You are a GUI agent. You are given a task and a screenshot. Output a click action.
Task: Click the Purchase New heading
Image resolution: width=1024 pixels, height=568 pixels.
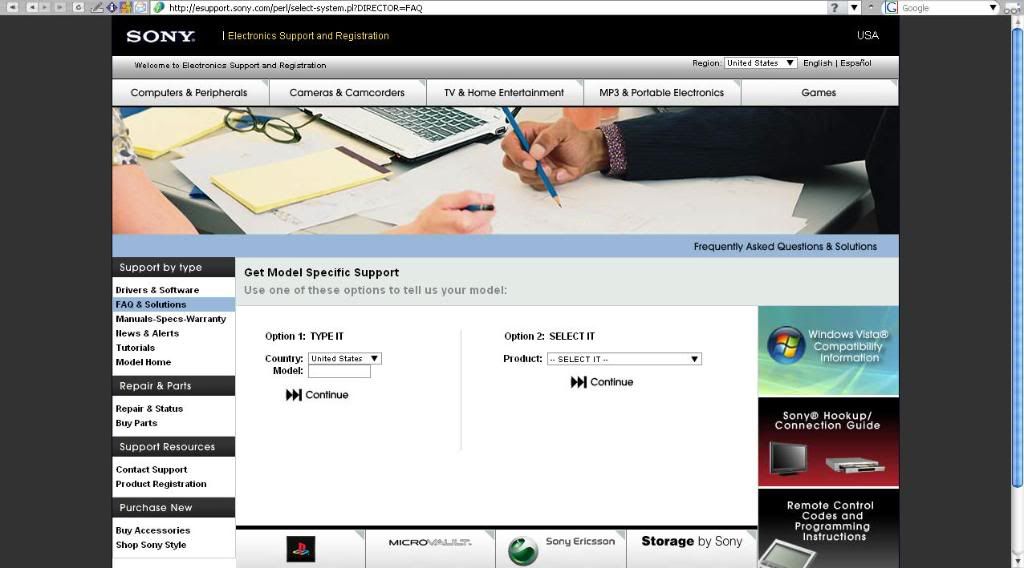click(x=156, y=507)
